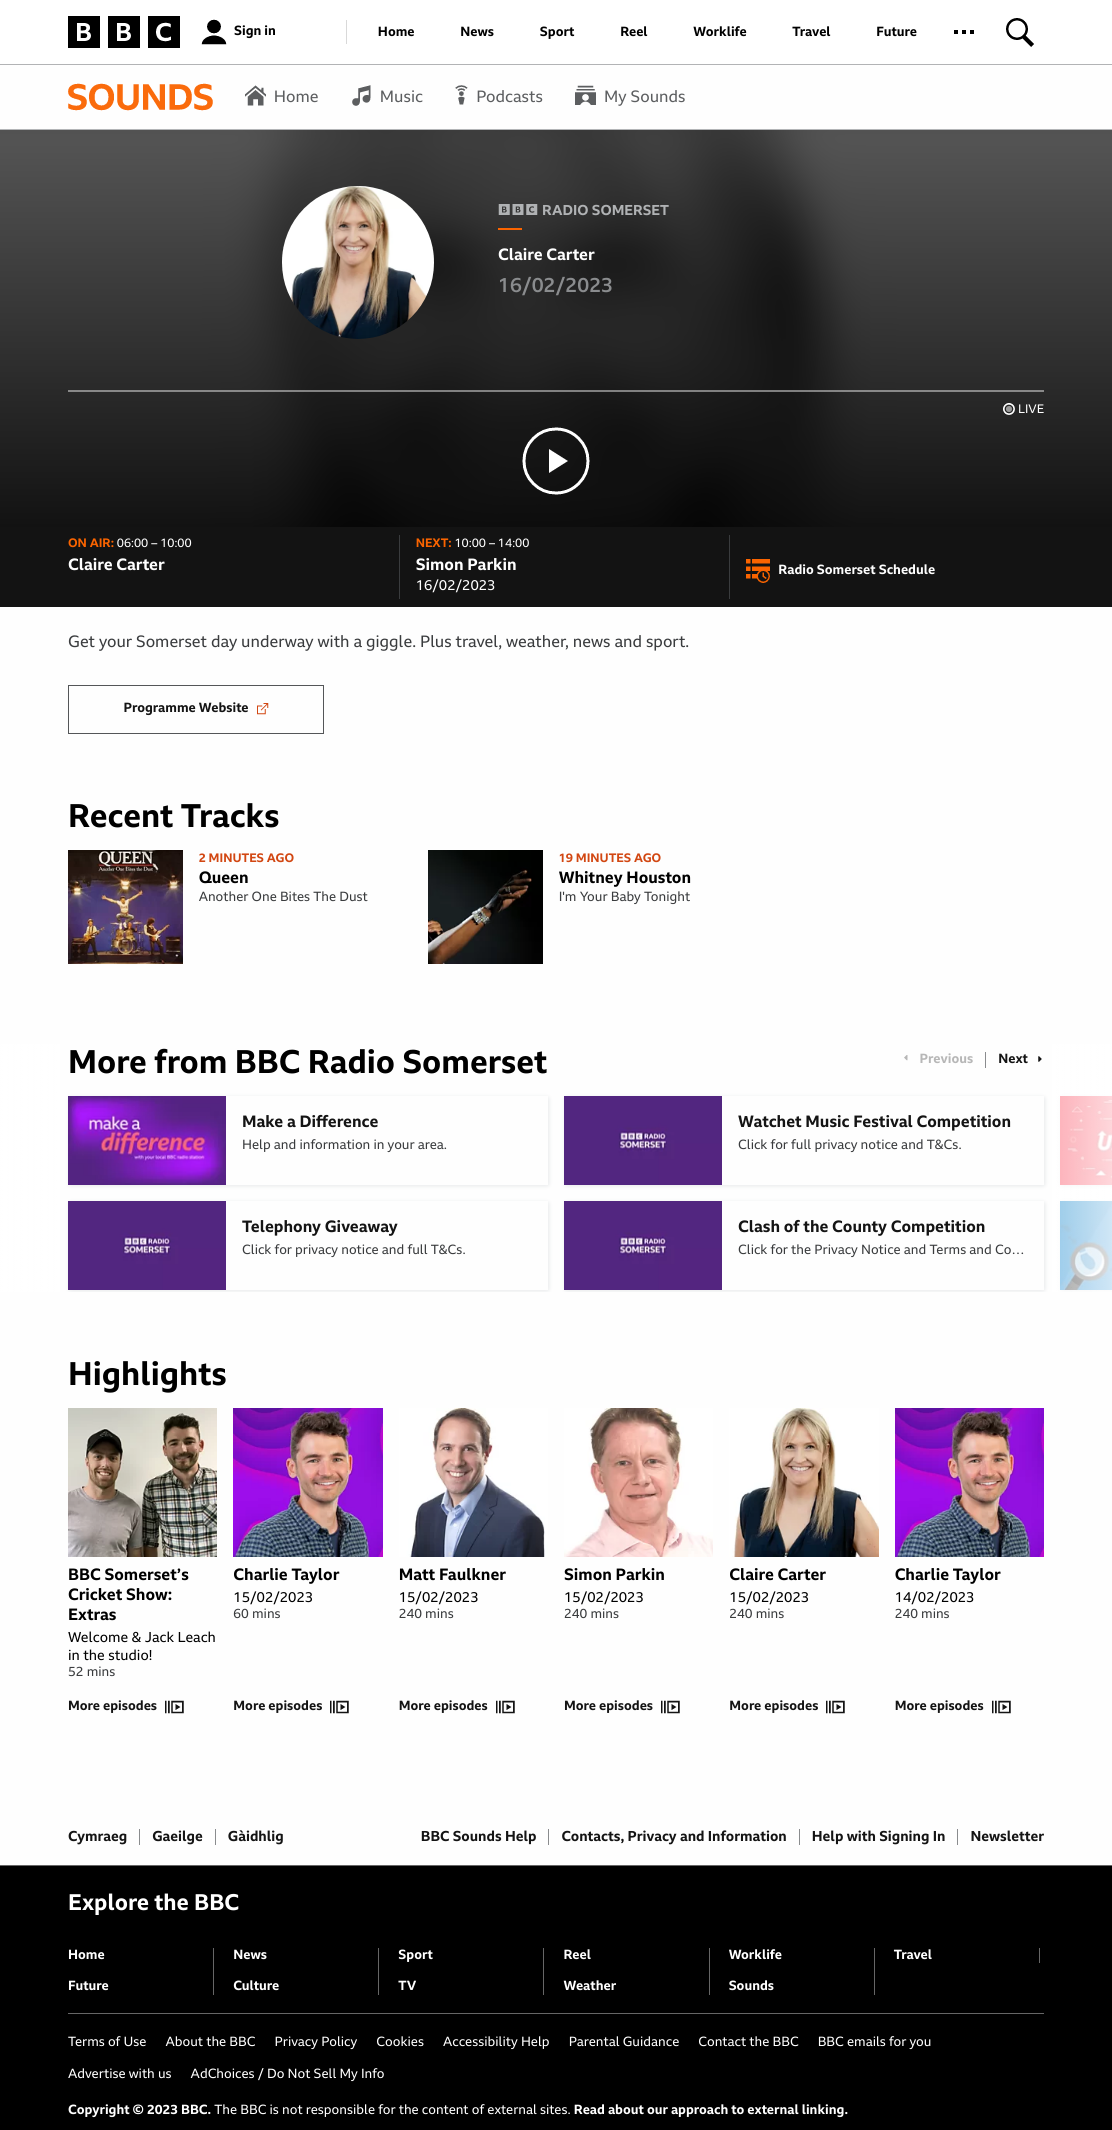Click the Next arrow chevron
Image resolution: width=1112 pixels, height=2130 pixels.
point(1039,1059)
